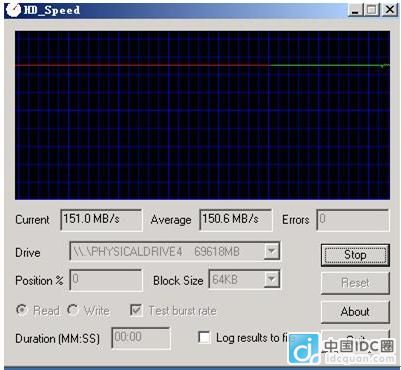Select the Write radio button
Screen dimensions: 401x370
[73, 310]
